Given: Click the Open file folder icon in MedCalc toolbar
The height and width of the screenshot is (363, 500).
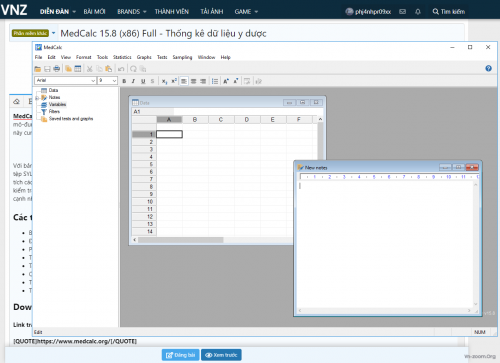Looking at the screenshot, I should pos(38,69).
